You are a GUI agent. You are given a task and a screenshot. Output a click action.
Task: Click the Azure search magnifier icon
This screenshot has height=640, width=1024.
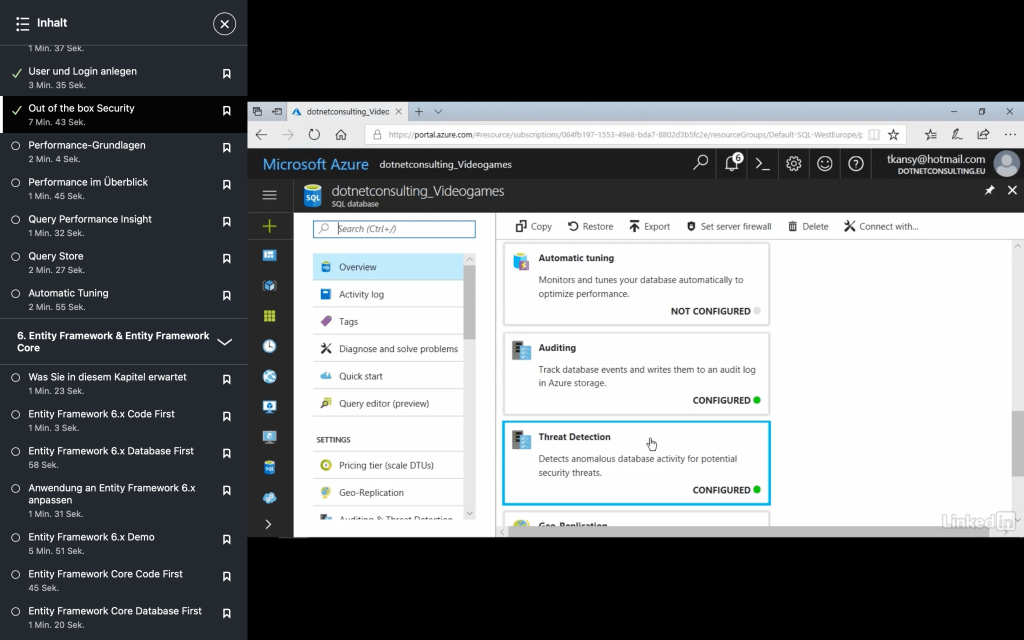tap(701, 164)
